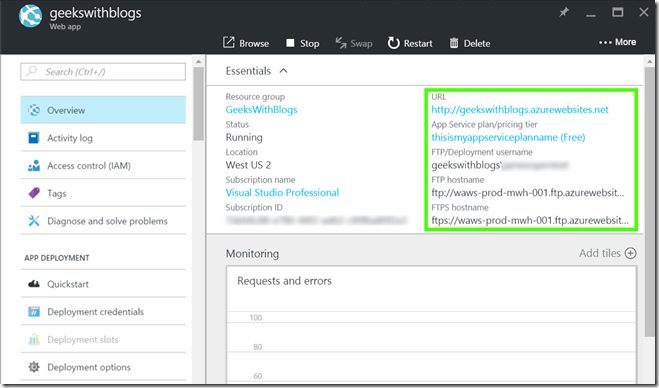Collapse the Essentials section chevron
Screen dimensions: 659x388
coord(284,71)
